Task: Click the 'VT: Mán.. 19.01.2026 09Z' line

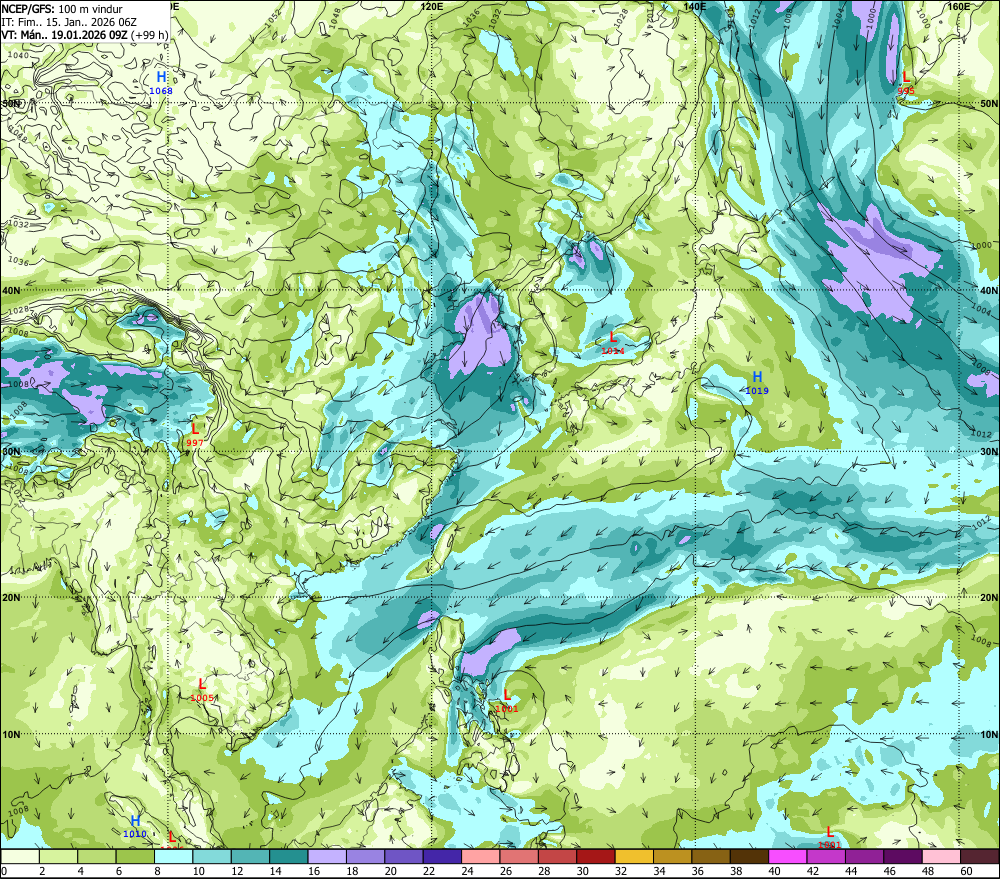Action: point(64,34)
